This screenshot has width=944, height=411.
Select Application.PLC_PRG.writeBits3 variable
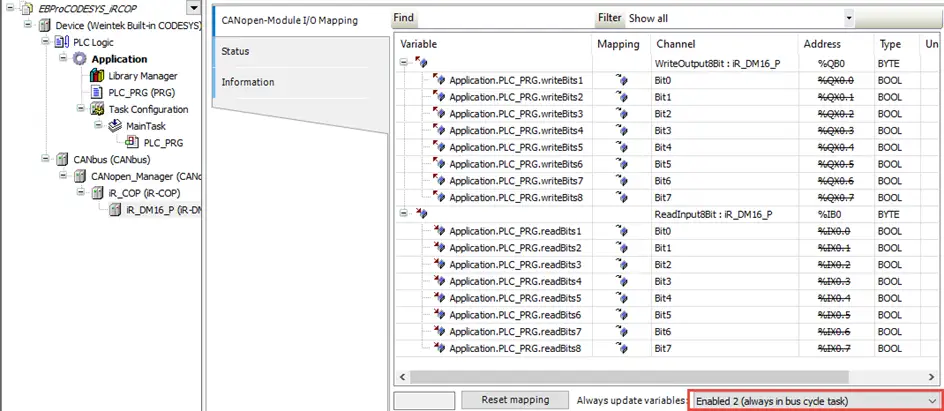[x=516, y=114]
